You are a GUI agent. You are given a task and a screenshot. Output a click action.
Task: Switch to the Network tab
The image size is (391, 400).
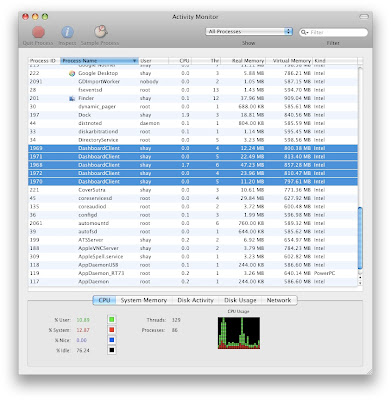[x=279, y=300]
